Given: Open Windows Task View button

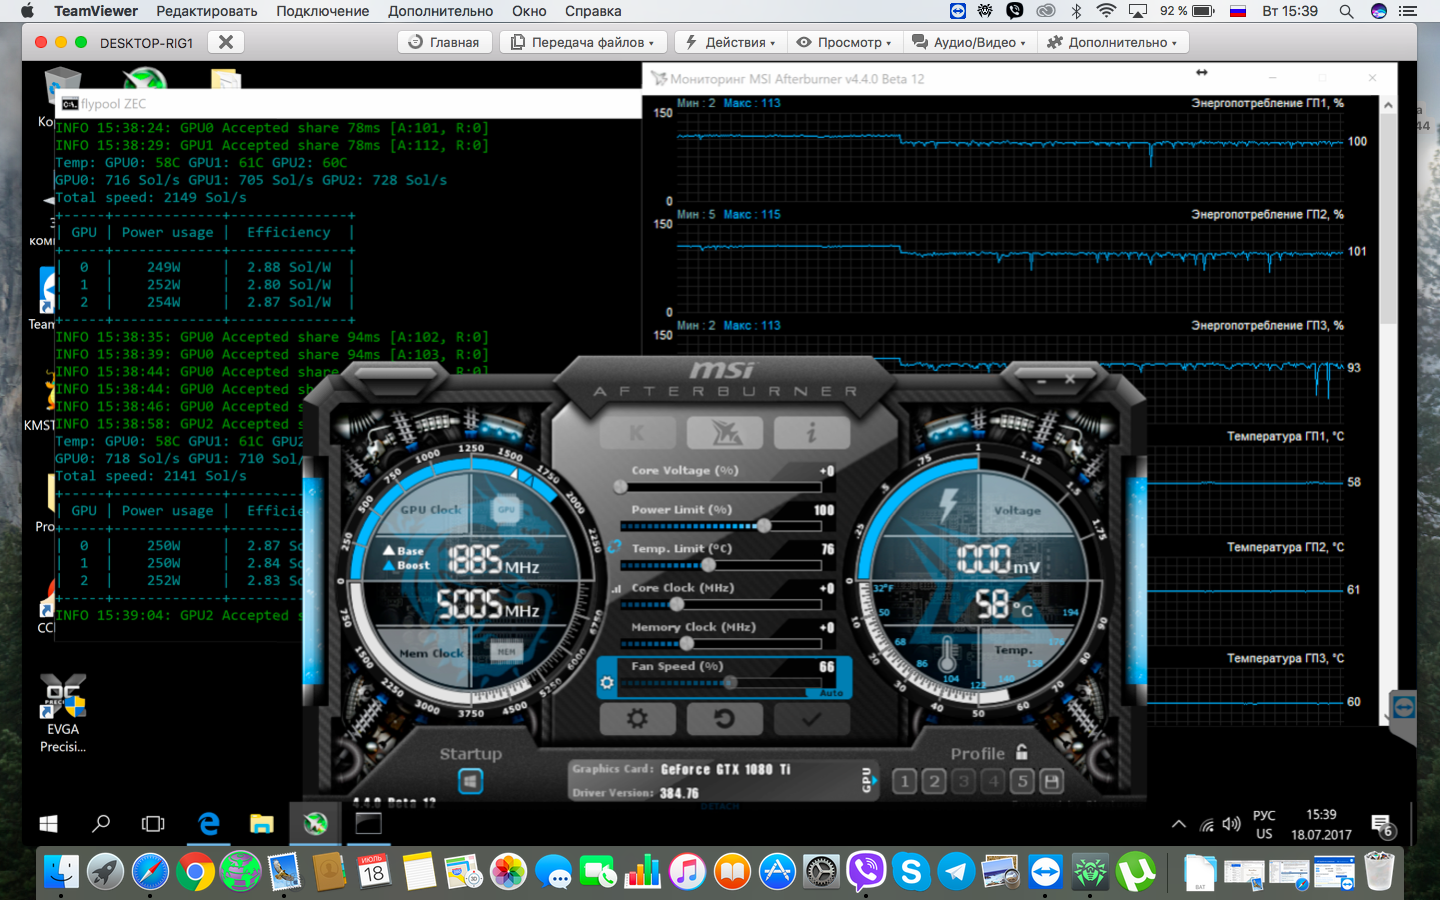Looking at the screenshot, I should 153,824.
